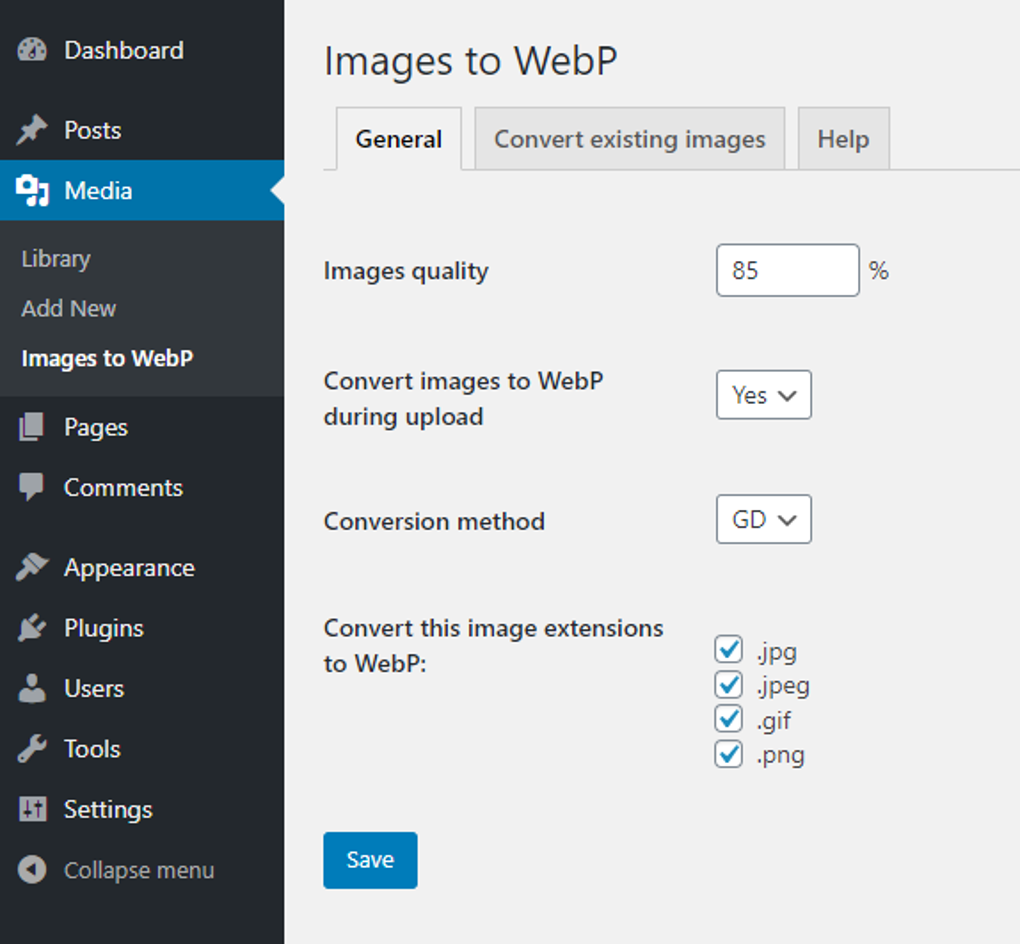1020x944 pixels.
Task: Open the Conversion method dropdown
Action: [763, 520]
